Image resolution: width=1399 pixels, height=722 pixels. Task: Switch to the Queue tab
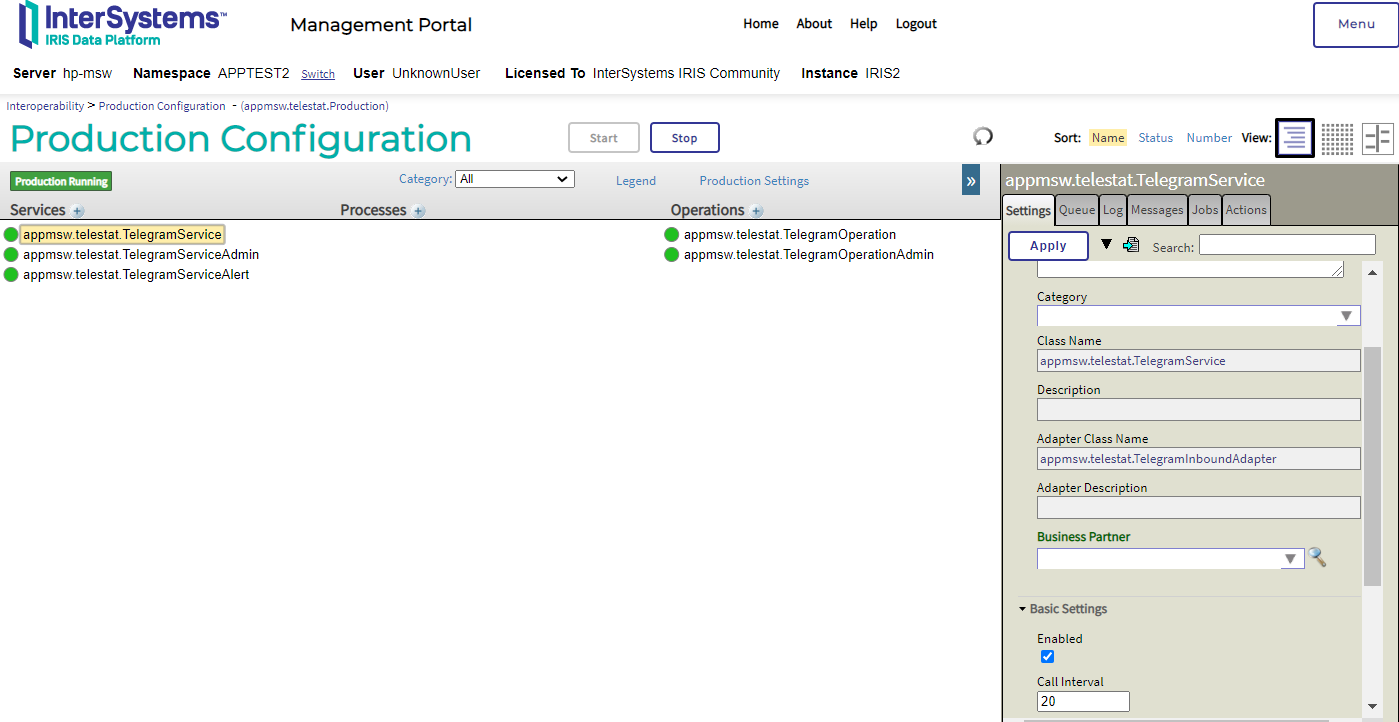click(1077, 210)
